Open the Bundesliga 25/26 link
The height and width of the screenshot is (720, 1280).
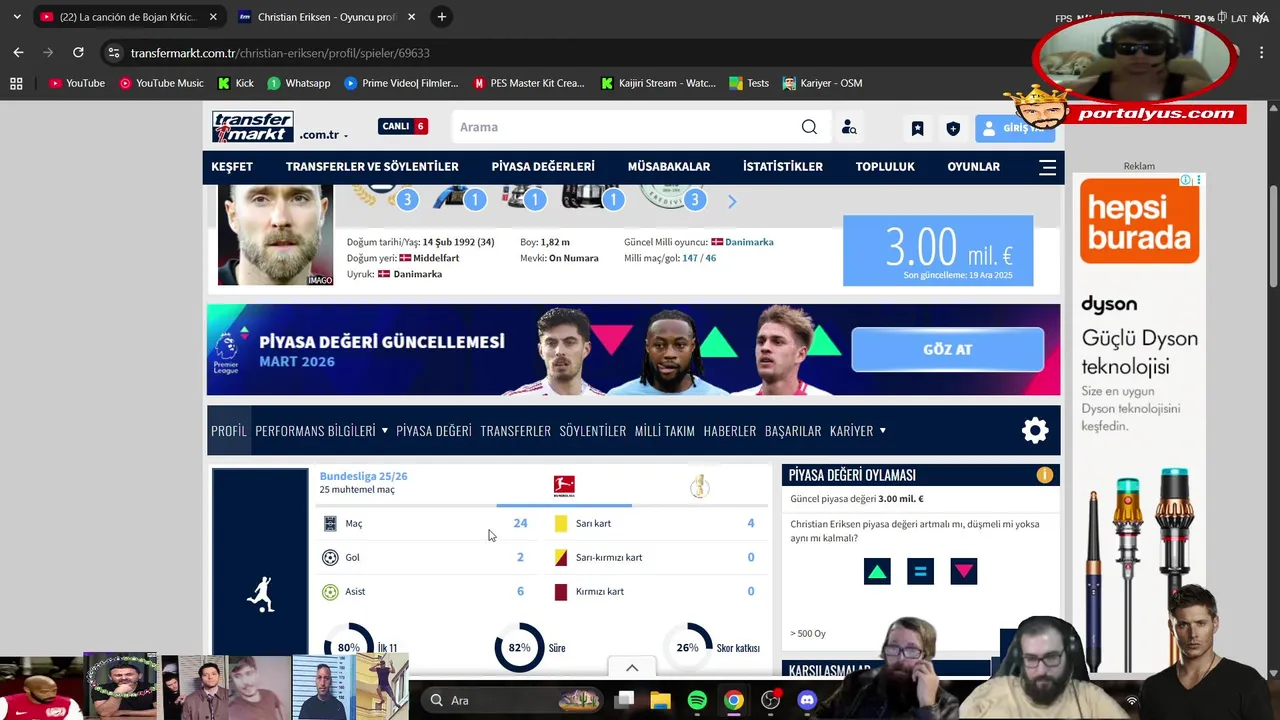coord(363,476)
